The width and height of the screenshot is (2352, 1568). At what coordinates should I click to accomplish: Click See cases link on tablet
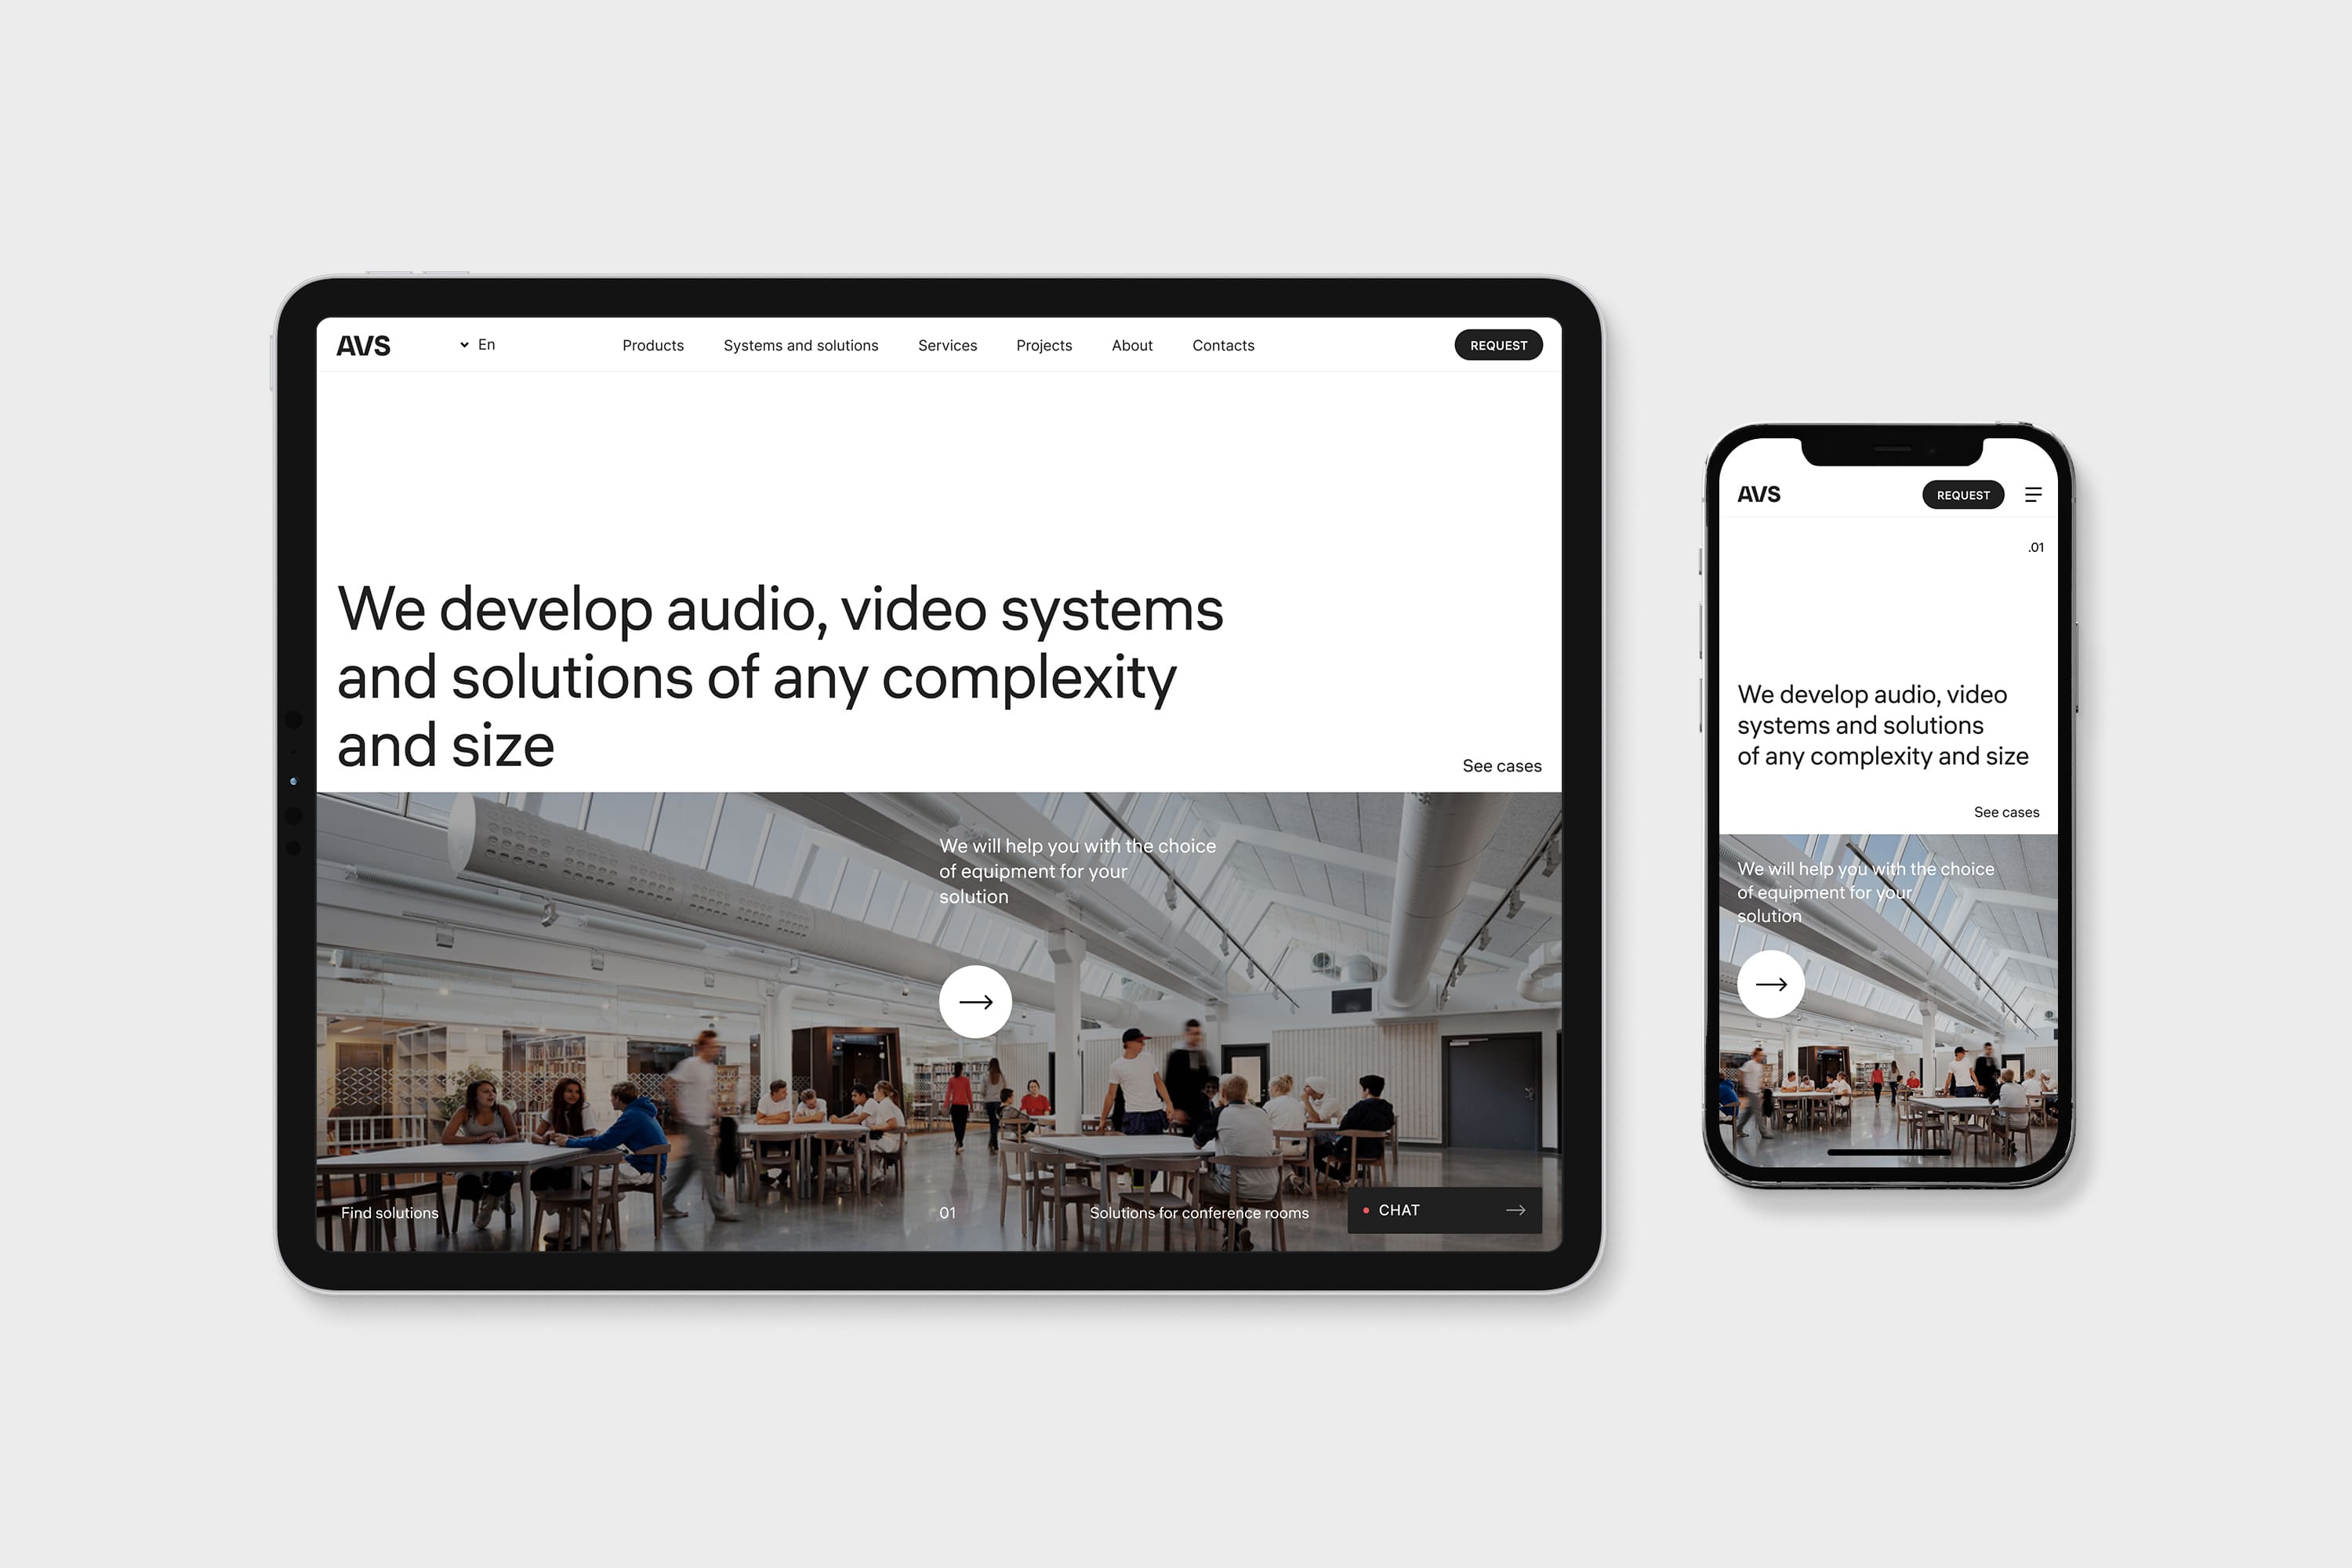pos(1500,764)
